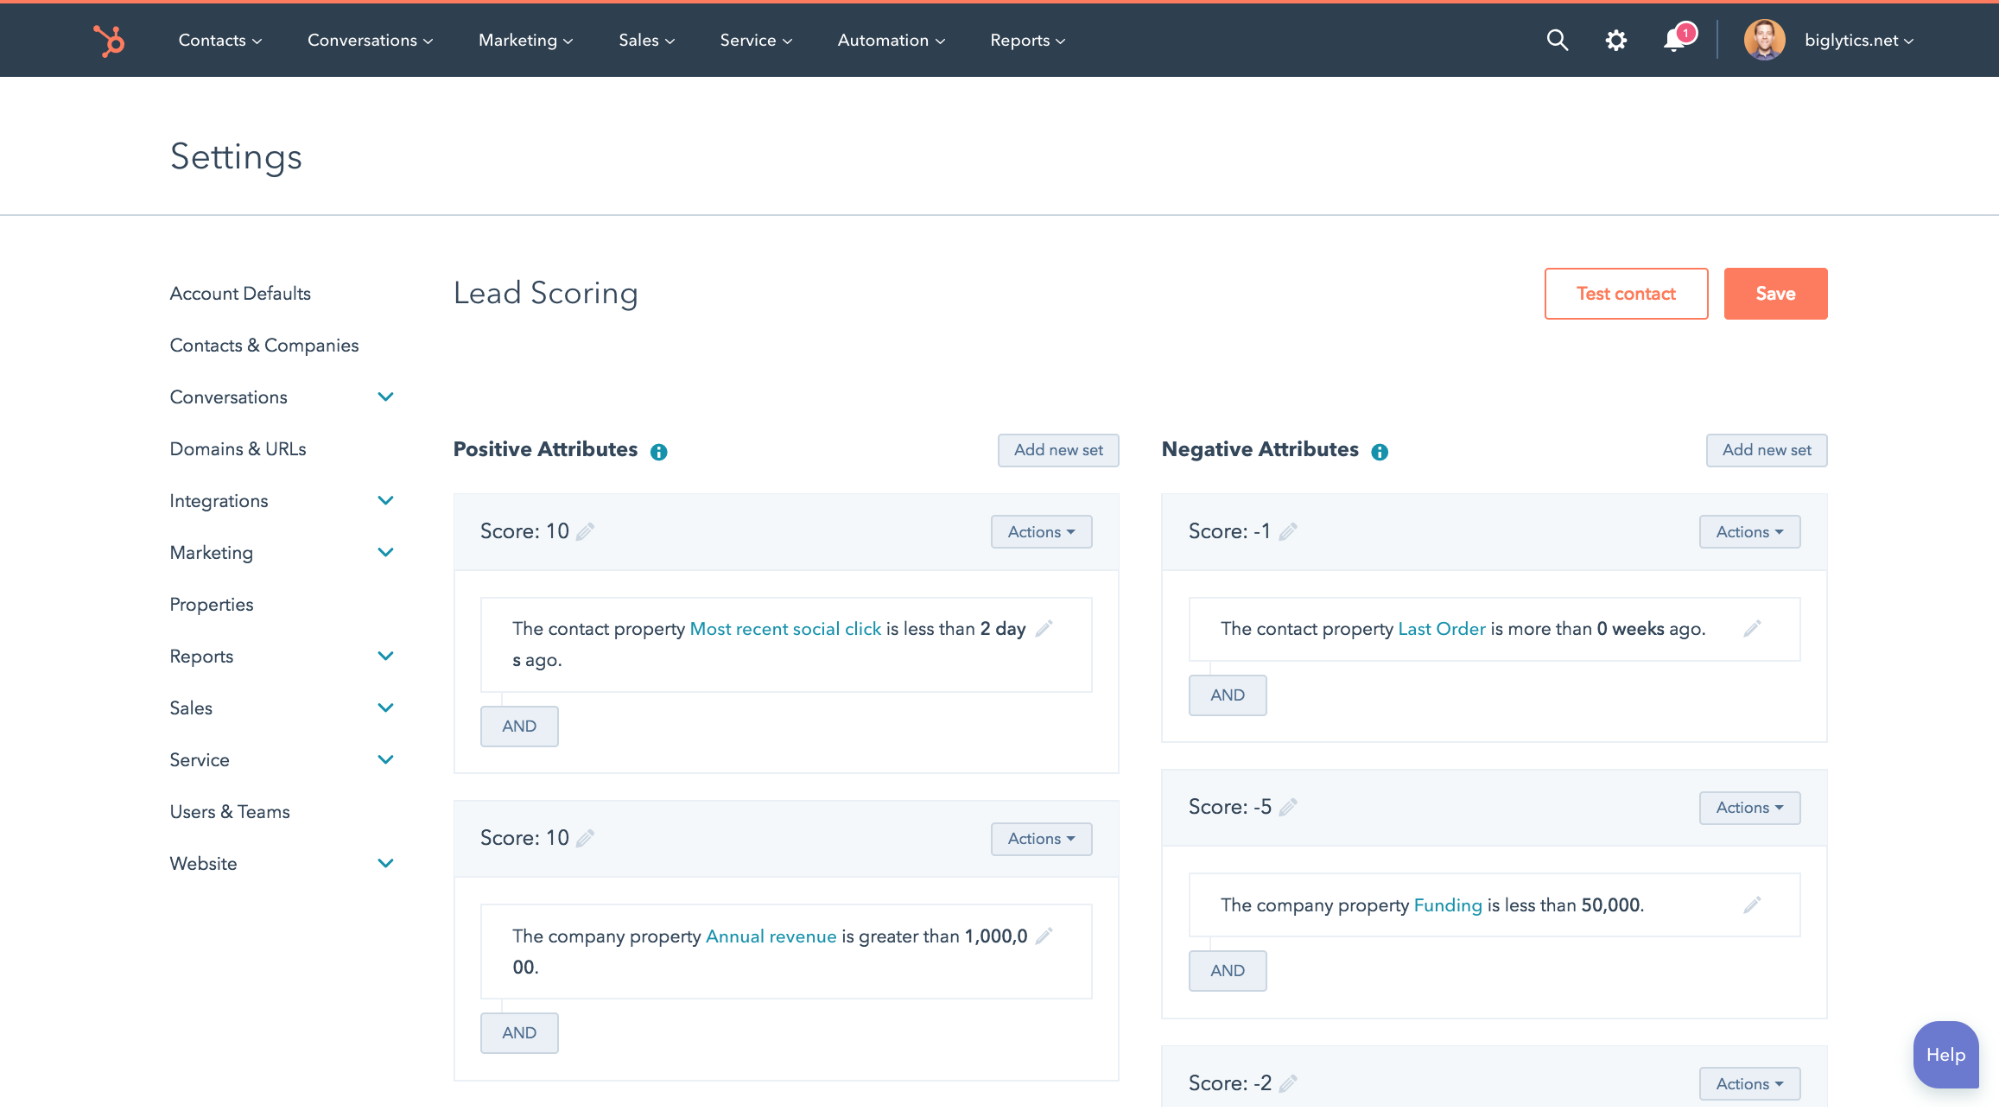Expand Marketing settings dropdown
Viewport: 1999px width, 1107px height.
click(386, 552)
